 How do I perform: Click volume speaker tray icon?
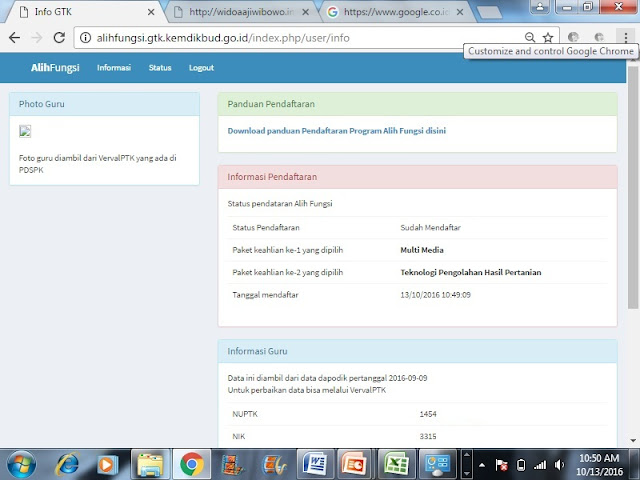point(559,465)
